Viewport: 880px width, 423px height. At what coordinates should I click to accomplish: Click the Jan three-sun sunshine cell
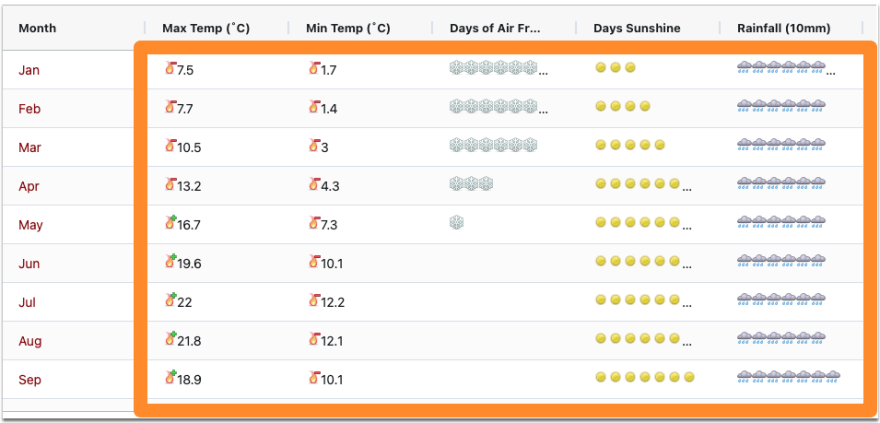(x=615, y=68)
